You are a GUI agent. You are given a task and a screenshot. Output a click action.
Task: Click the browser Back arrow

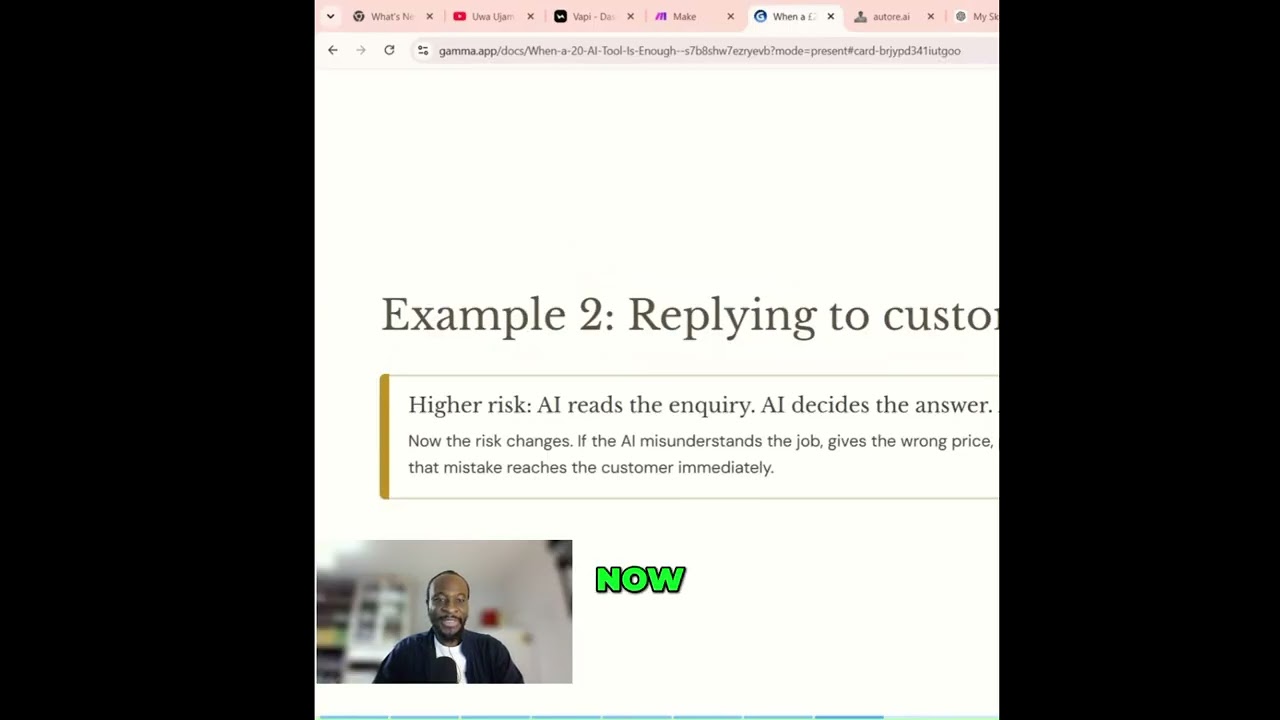333,50
